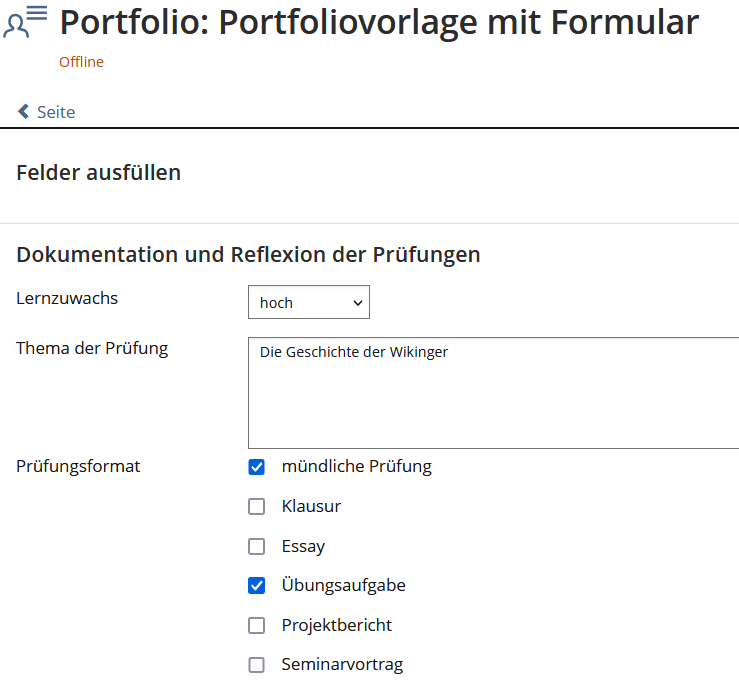
Task: Click the Essay option label text
Action: tap(303, 546)
